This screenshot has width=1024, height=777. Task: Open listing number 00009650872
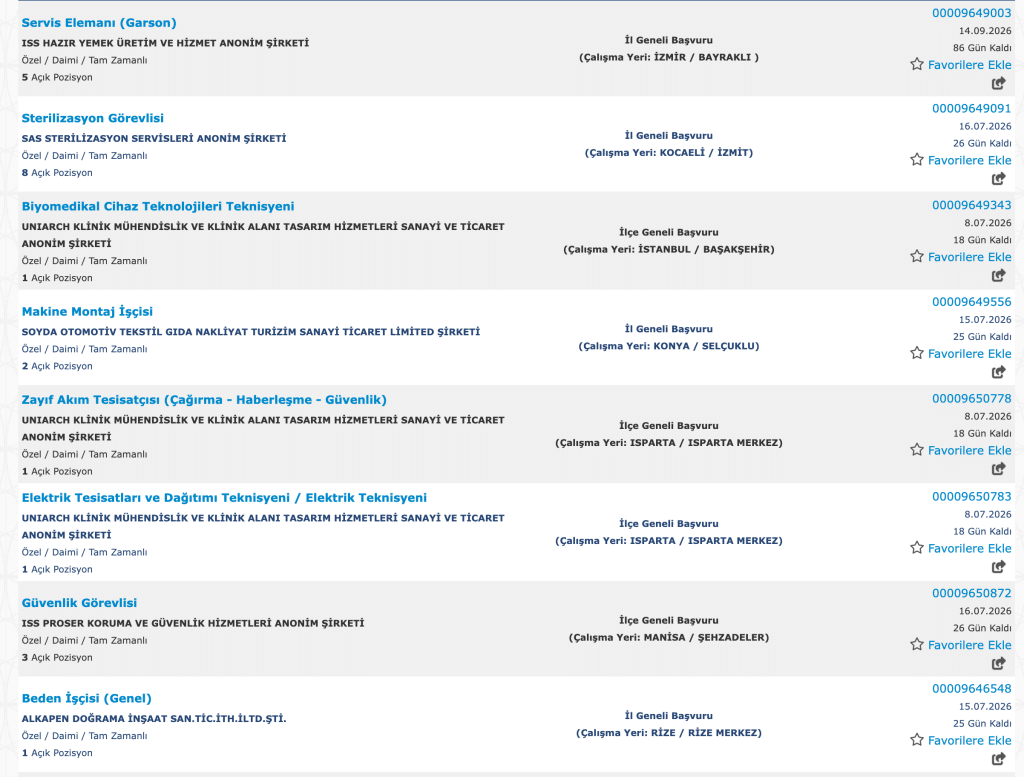tap(971, 593)
